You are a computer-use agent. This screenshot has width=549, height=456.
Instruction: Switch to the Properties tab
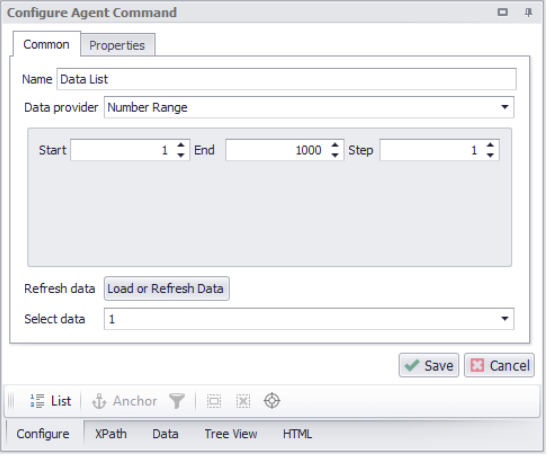point(118,46)
